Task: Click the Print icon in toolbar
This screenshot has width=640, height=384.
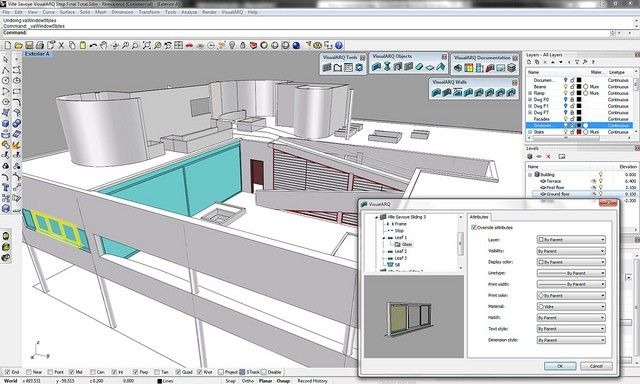Action: click(40, 45)
